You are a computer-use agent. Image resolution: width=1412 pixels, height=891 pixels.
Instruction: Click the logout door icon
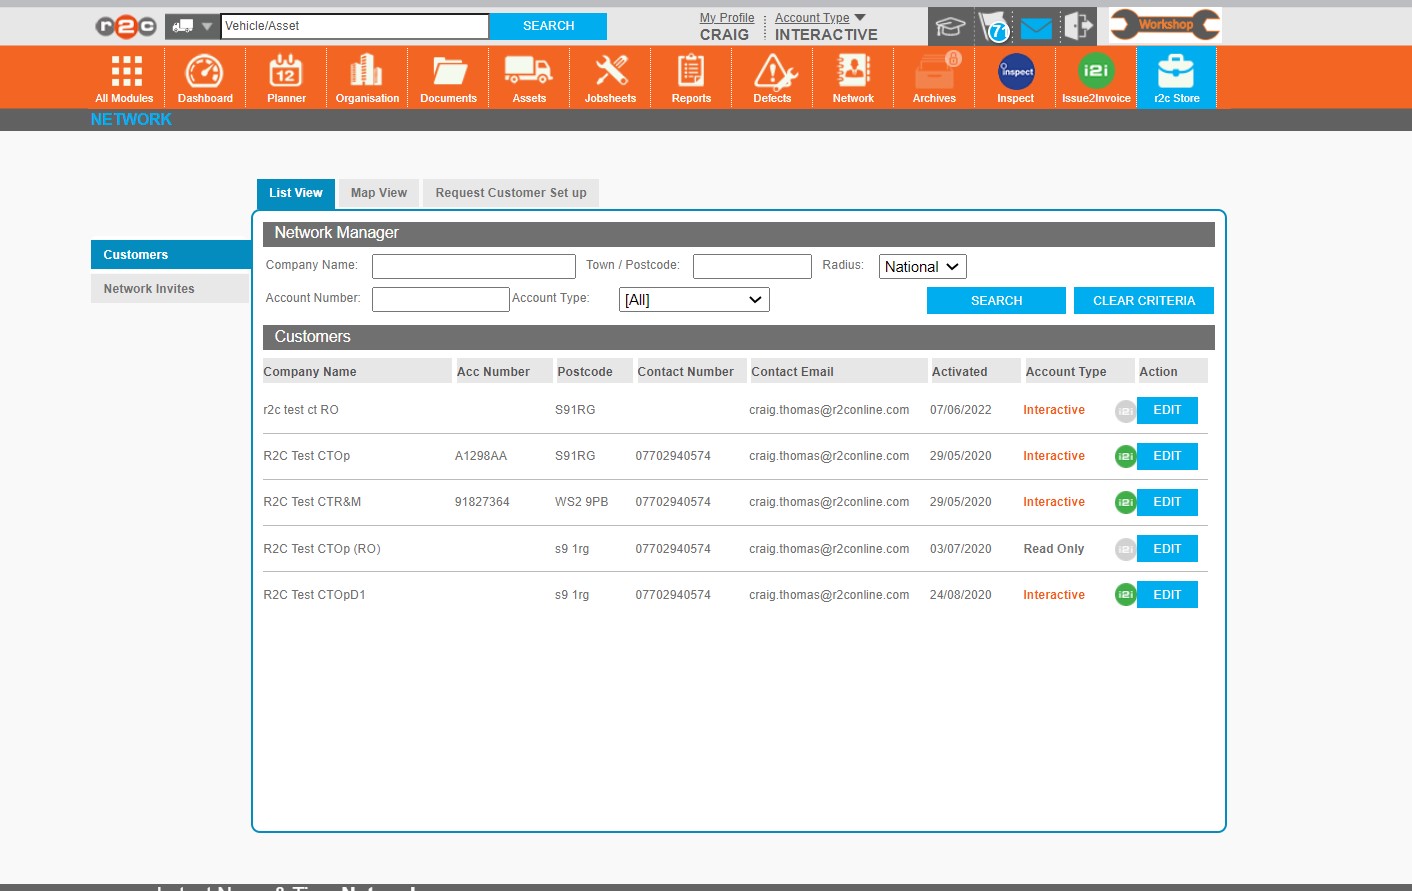tap(1078, 27)
